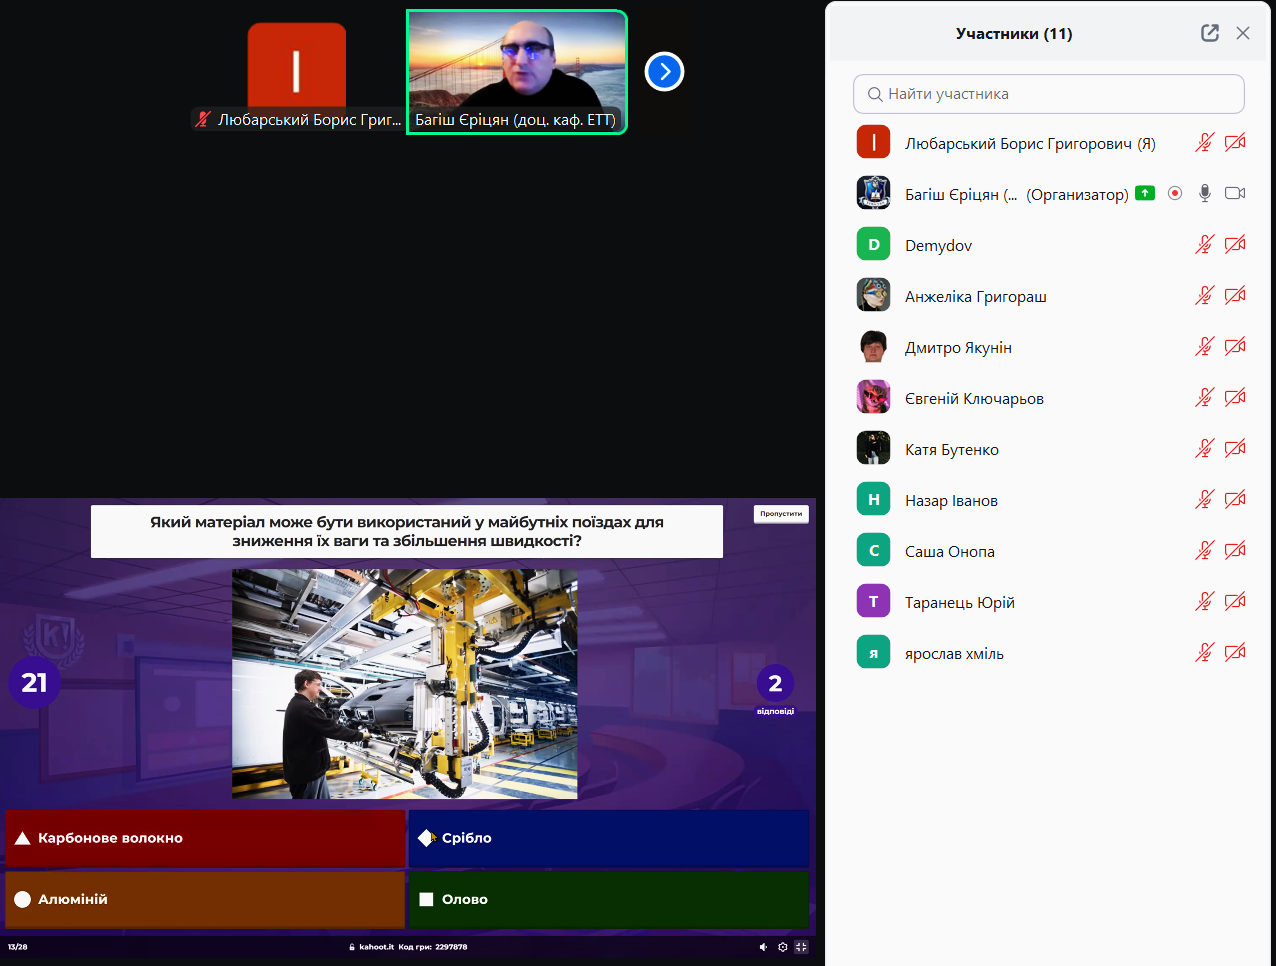The image size is (1276, 966).
Task: Select Анжеліка Григораш in participant list
Action: (1049, 296)
